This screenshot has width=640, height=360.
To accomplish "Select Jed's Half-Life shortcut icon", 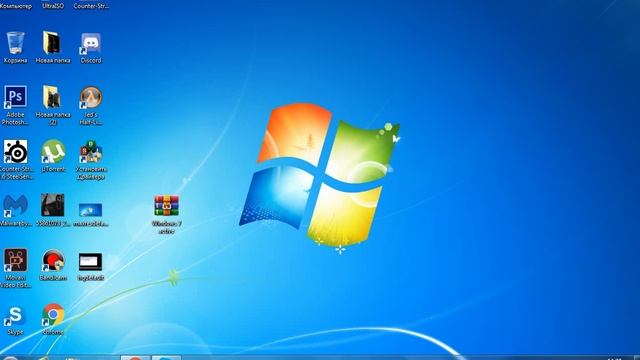I will click(x=91, y=97).
